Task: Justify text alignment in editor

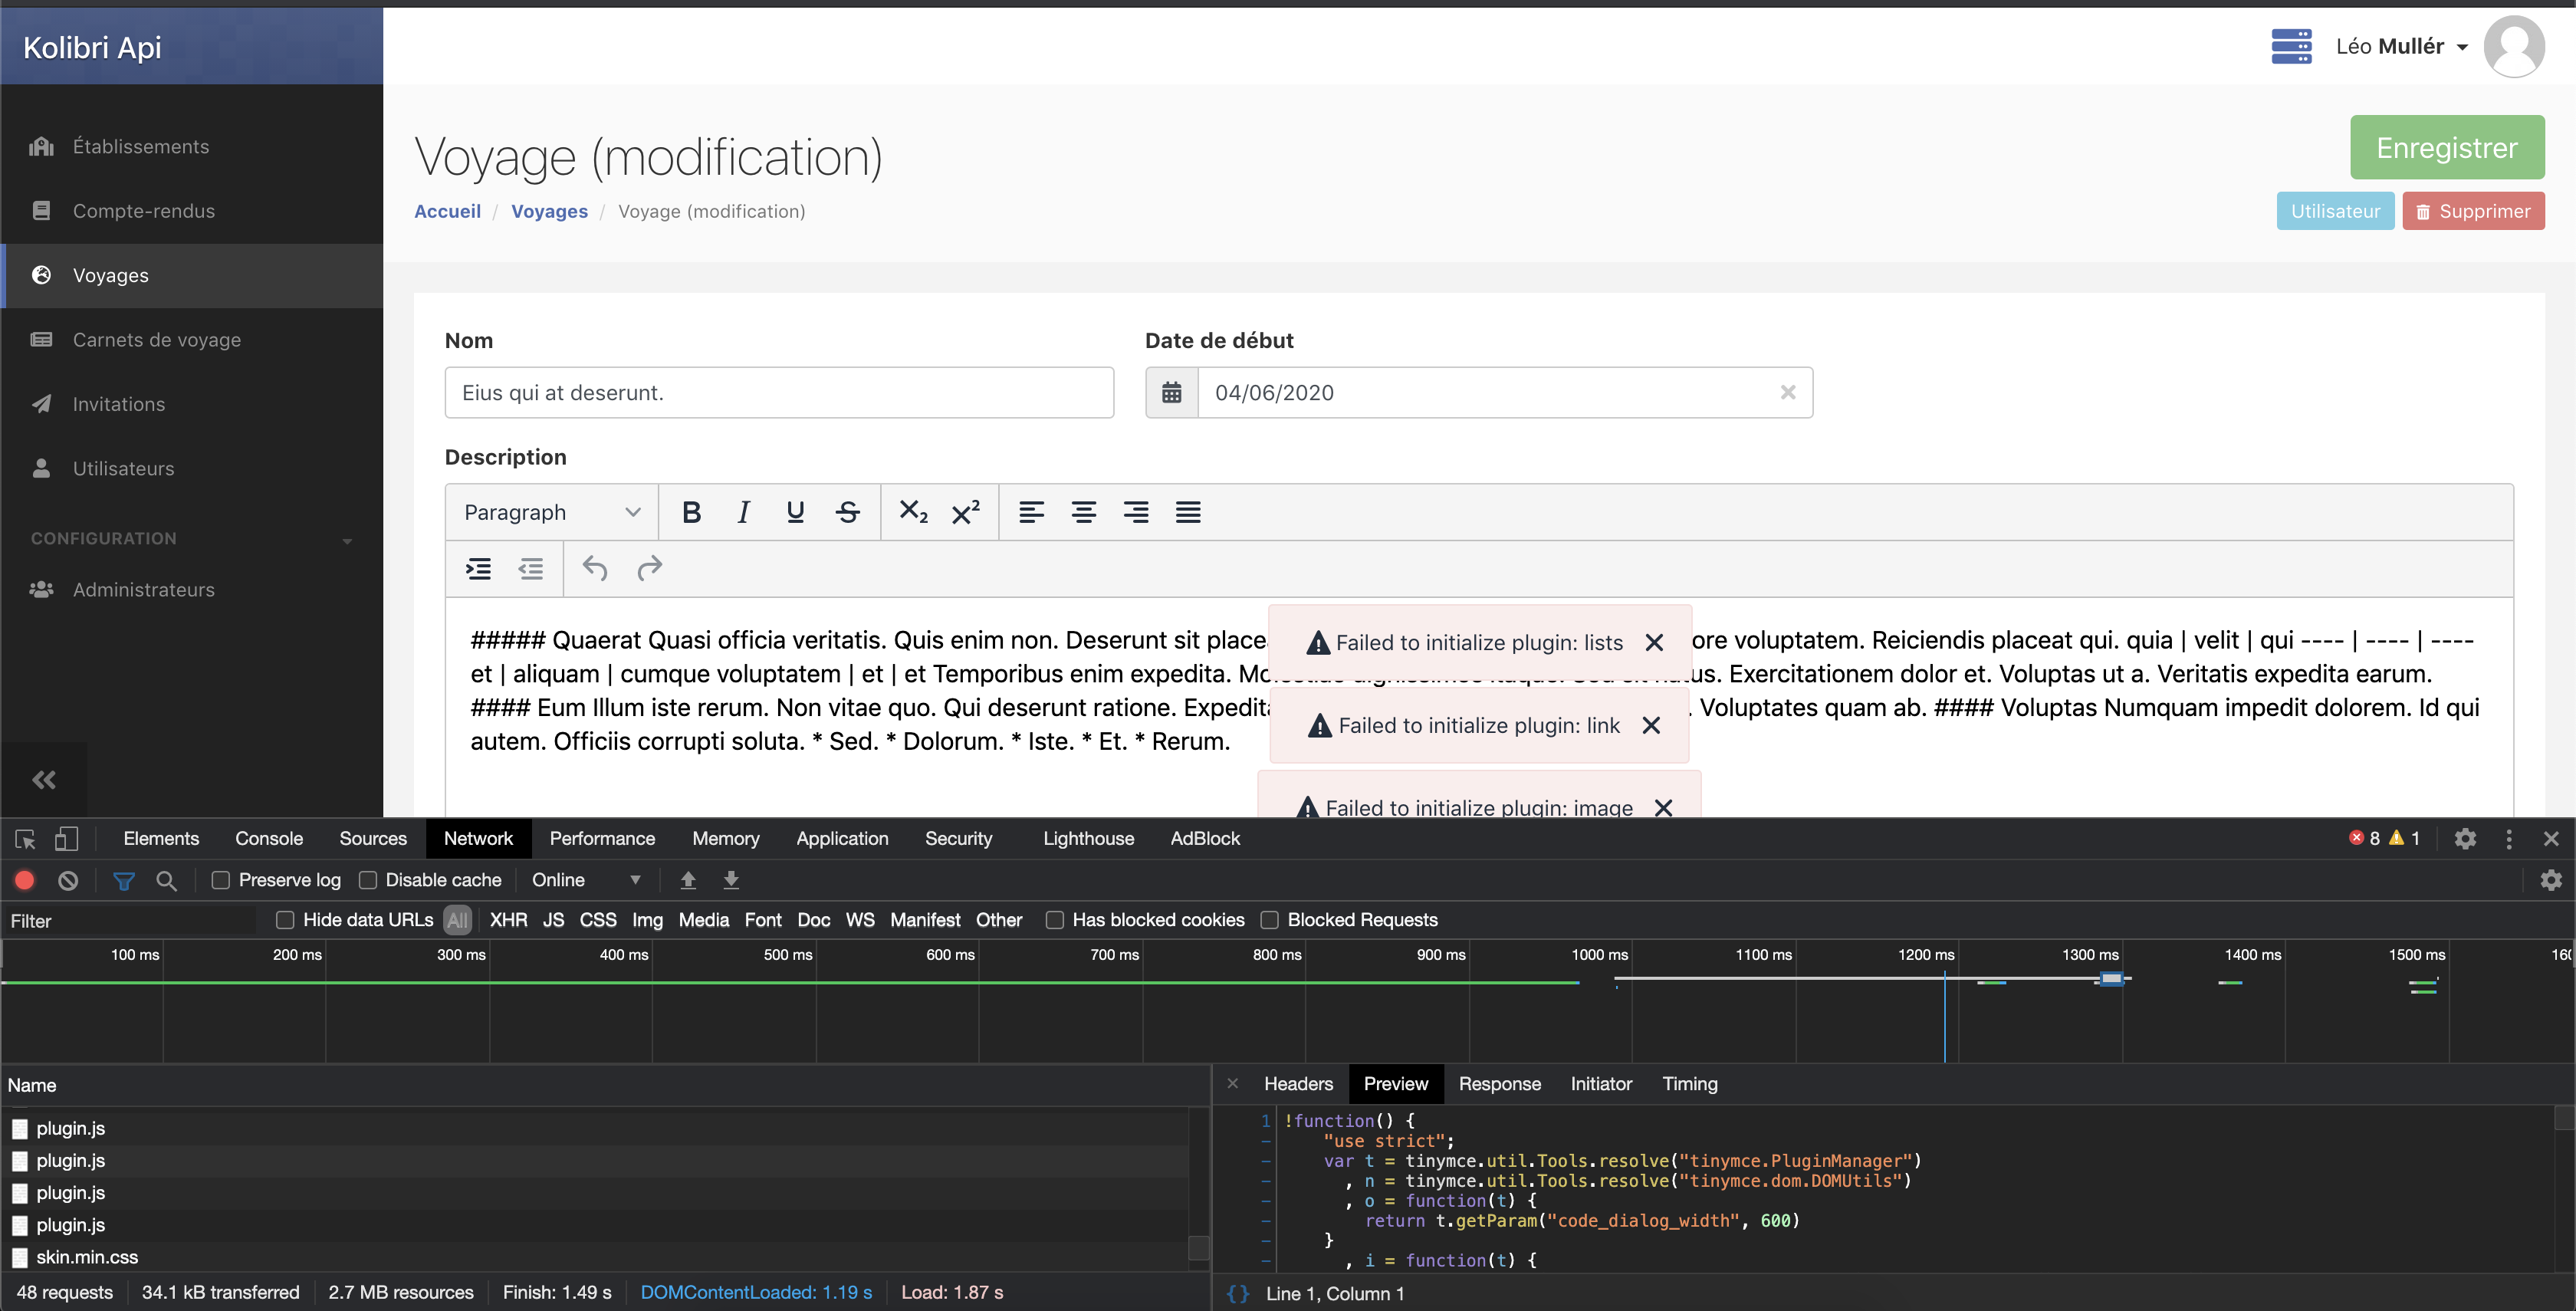Action: click(1187, 512)
